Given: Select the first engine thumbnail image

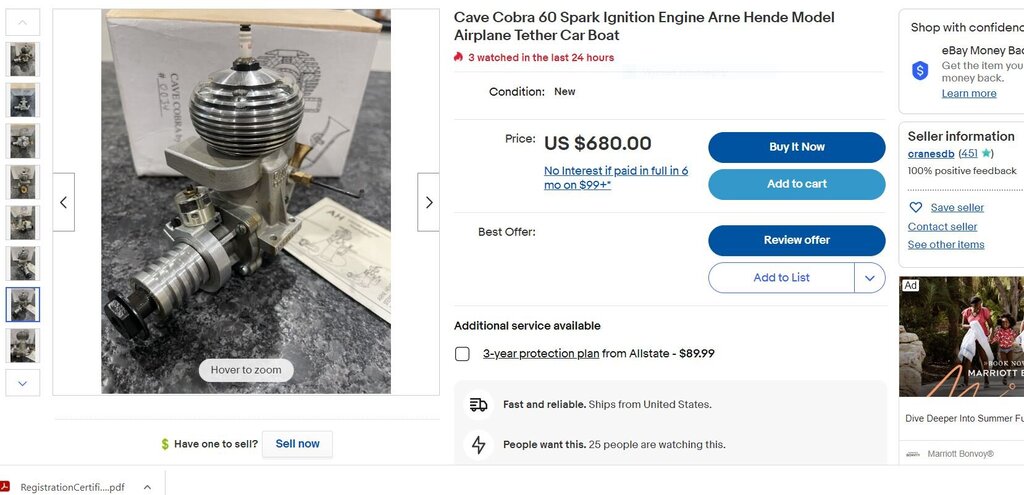Looking at the screenshot, I should (x=23, y=59).
